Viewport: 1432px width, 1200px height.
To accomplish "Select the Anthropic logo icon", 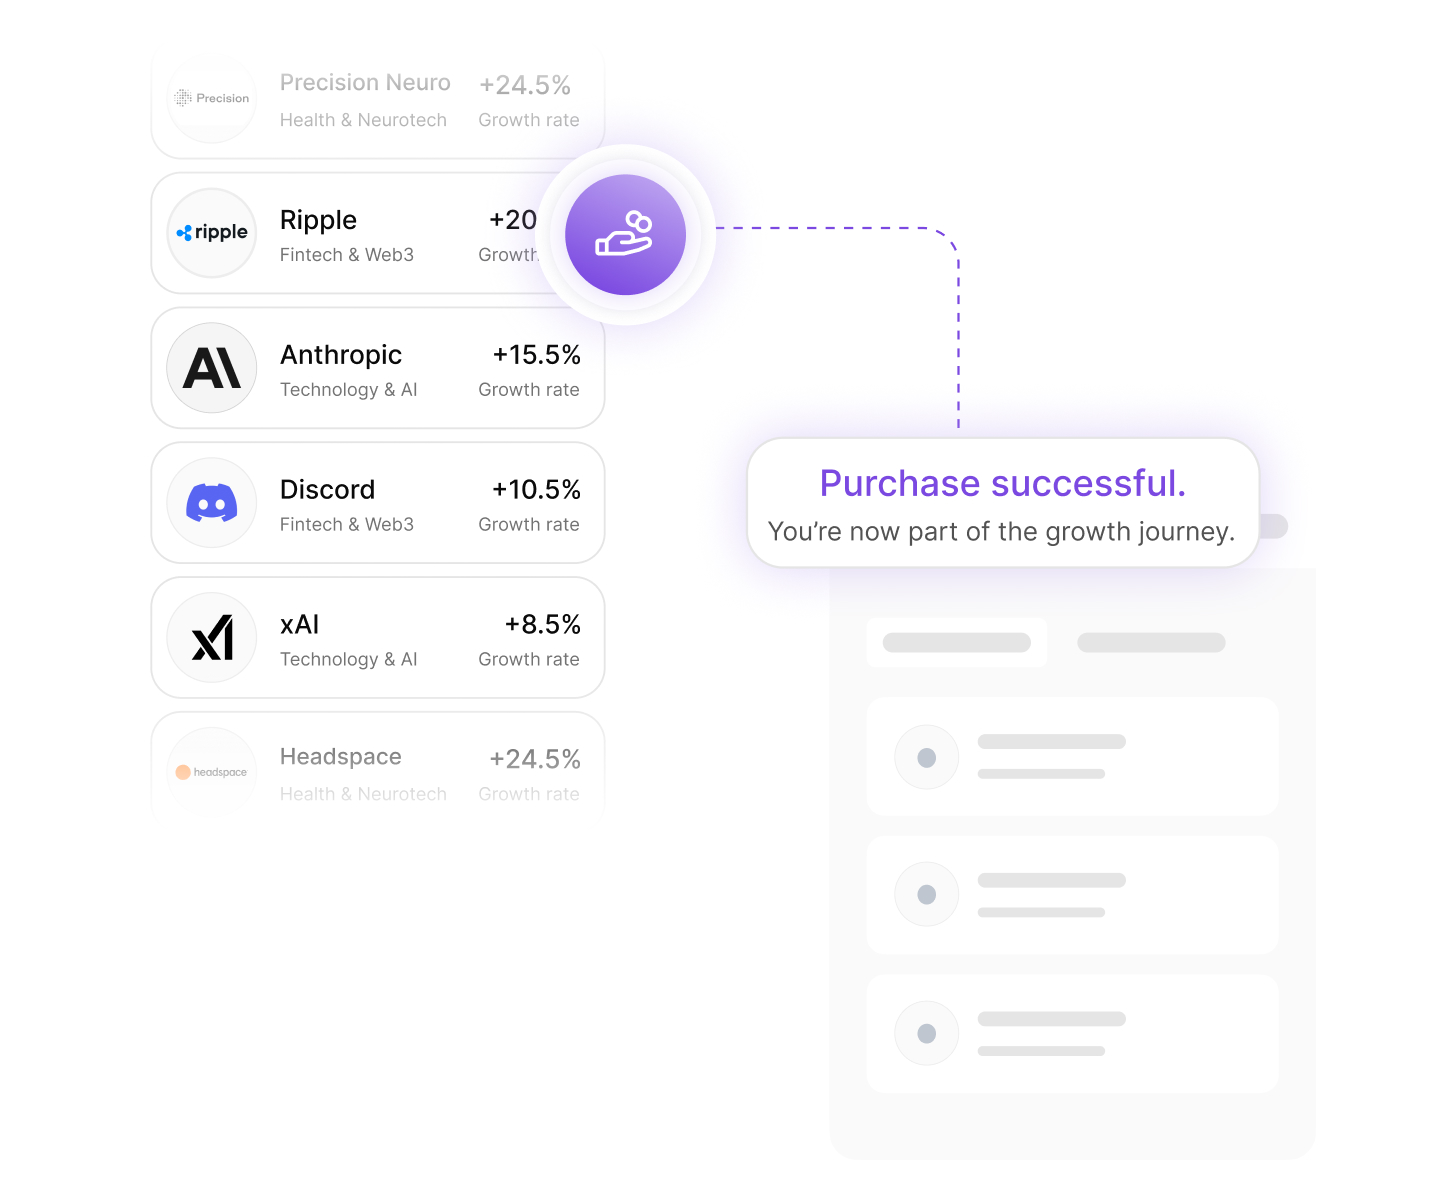I will (x=212, y=368).
